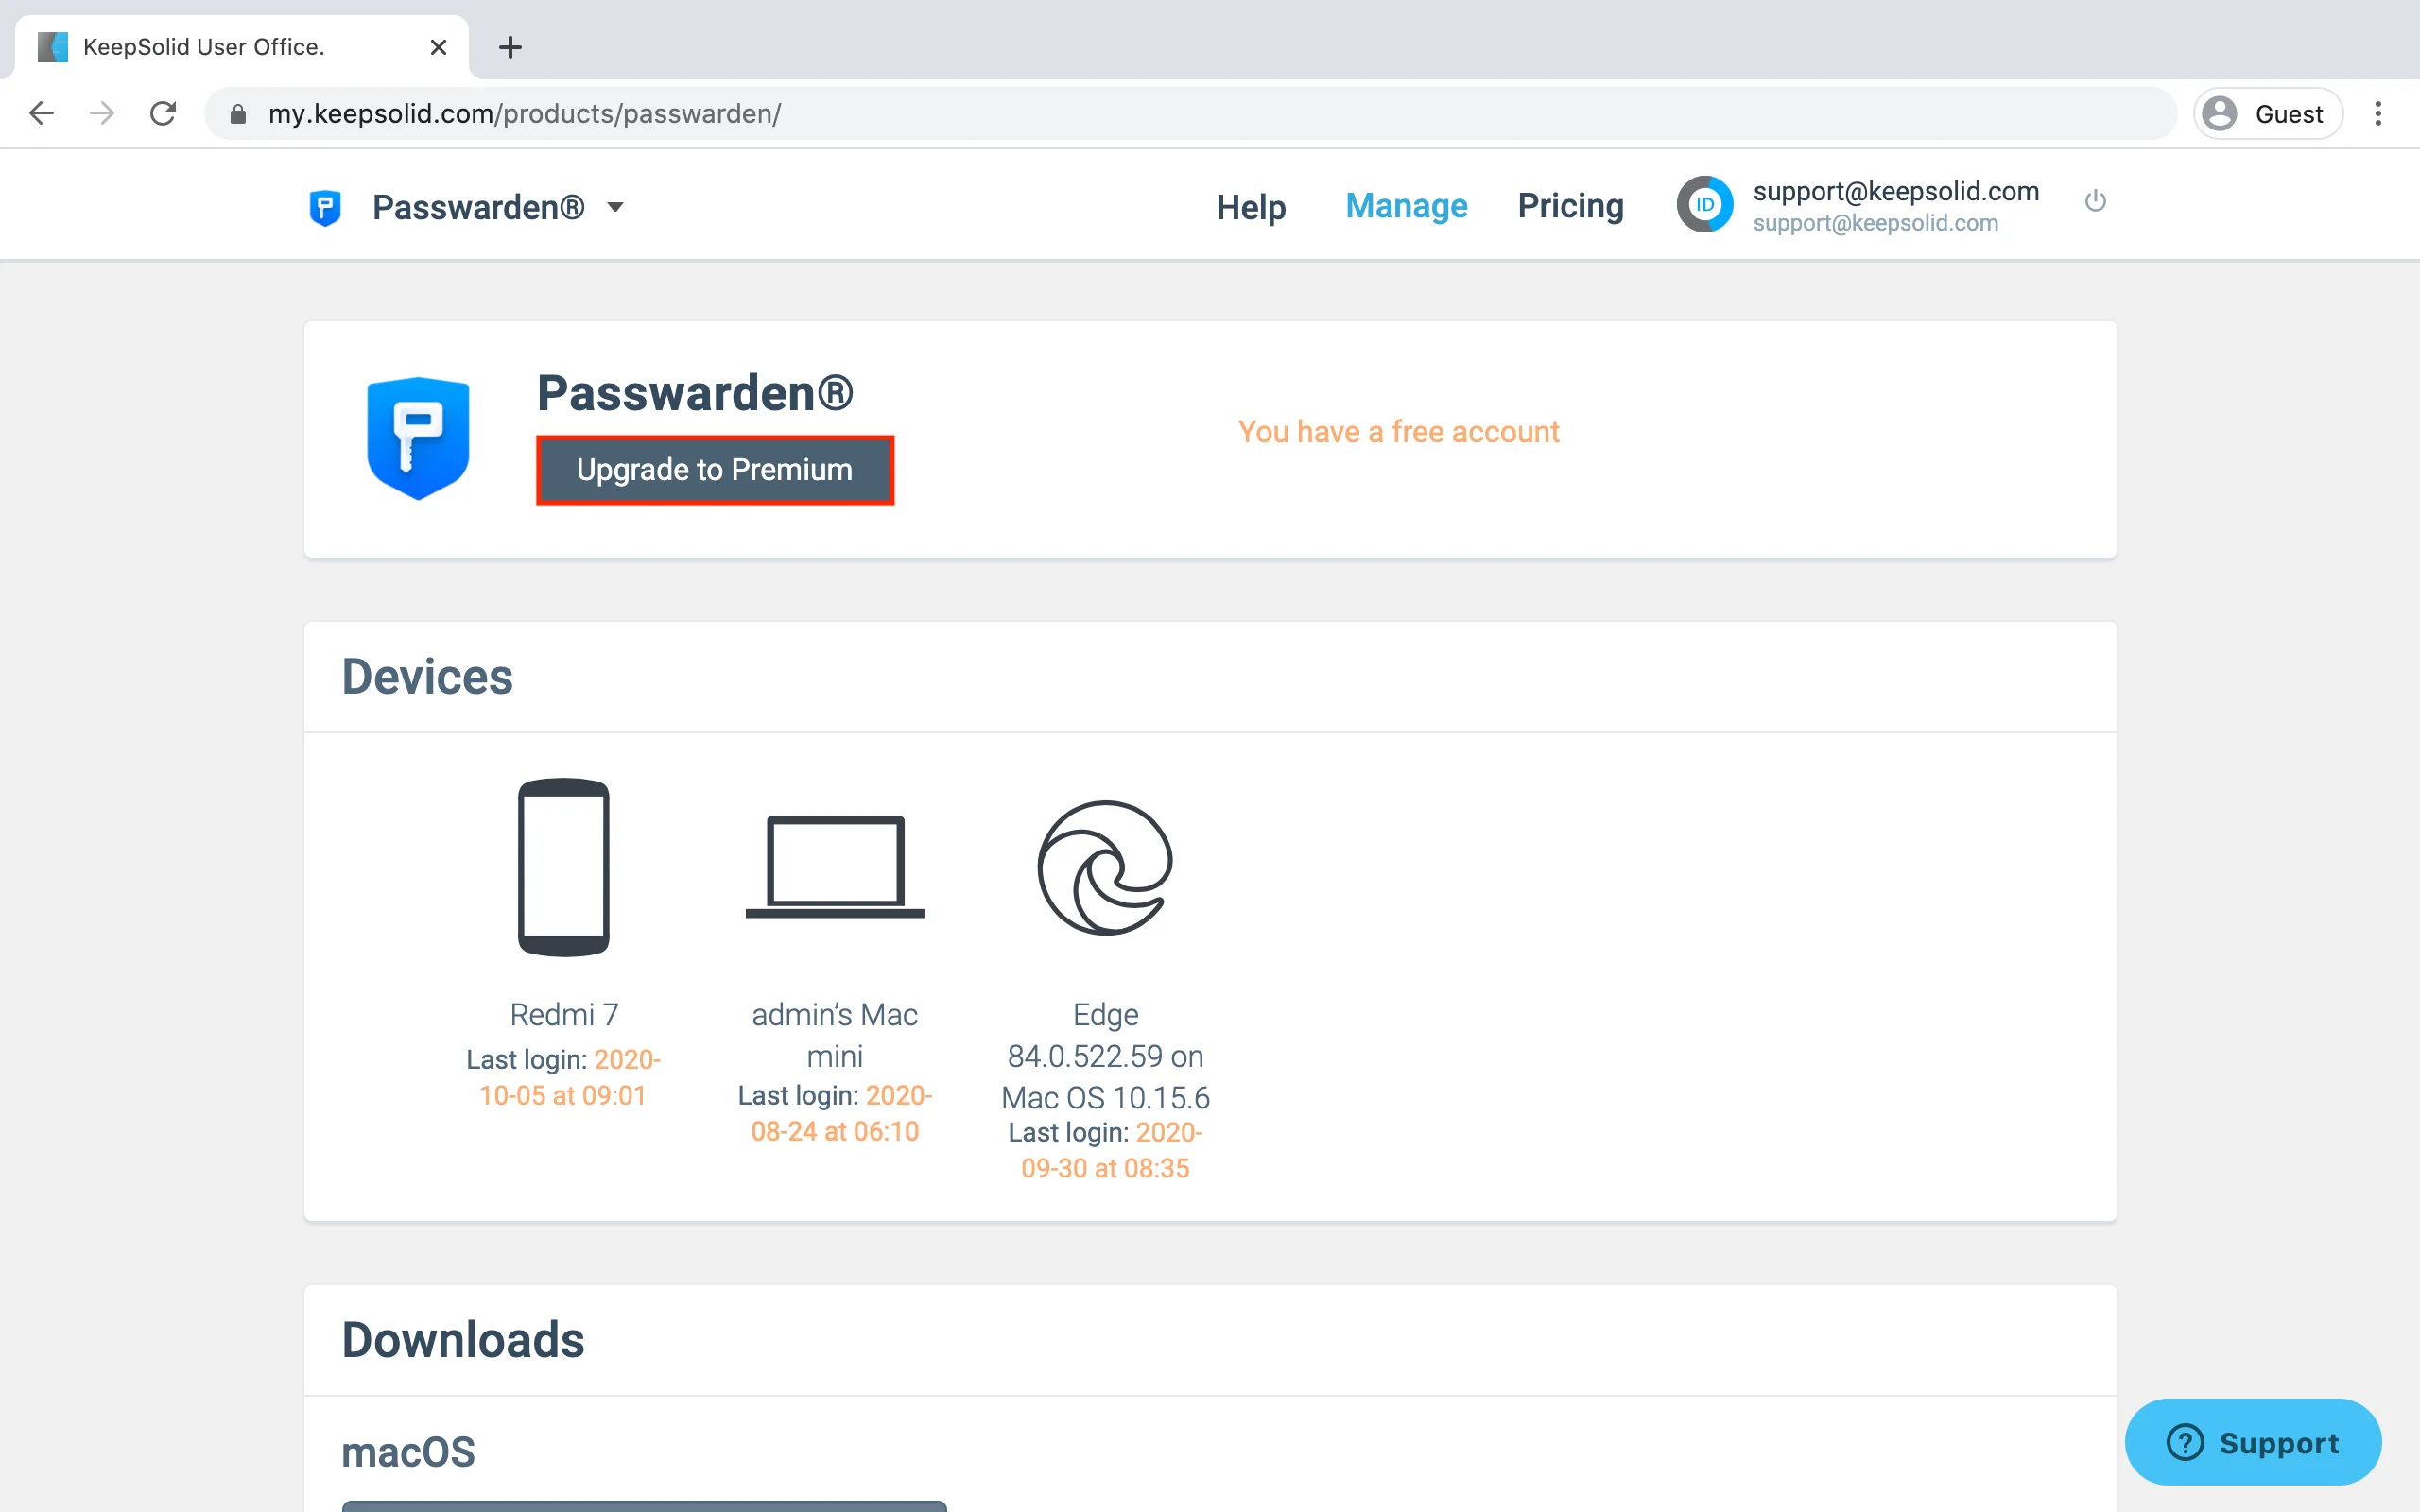2420x1512 pixels.
Task: Expand the Passwarden product dropdown arrow
Action: tap(615, 208)
